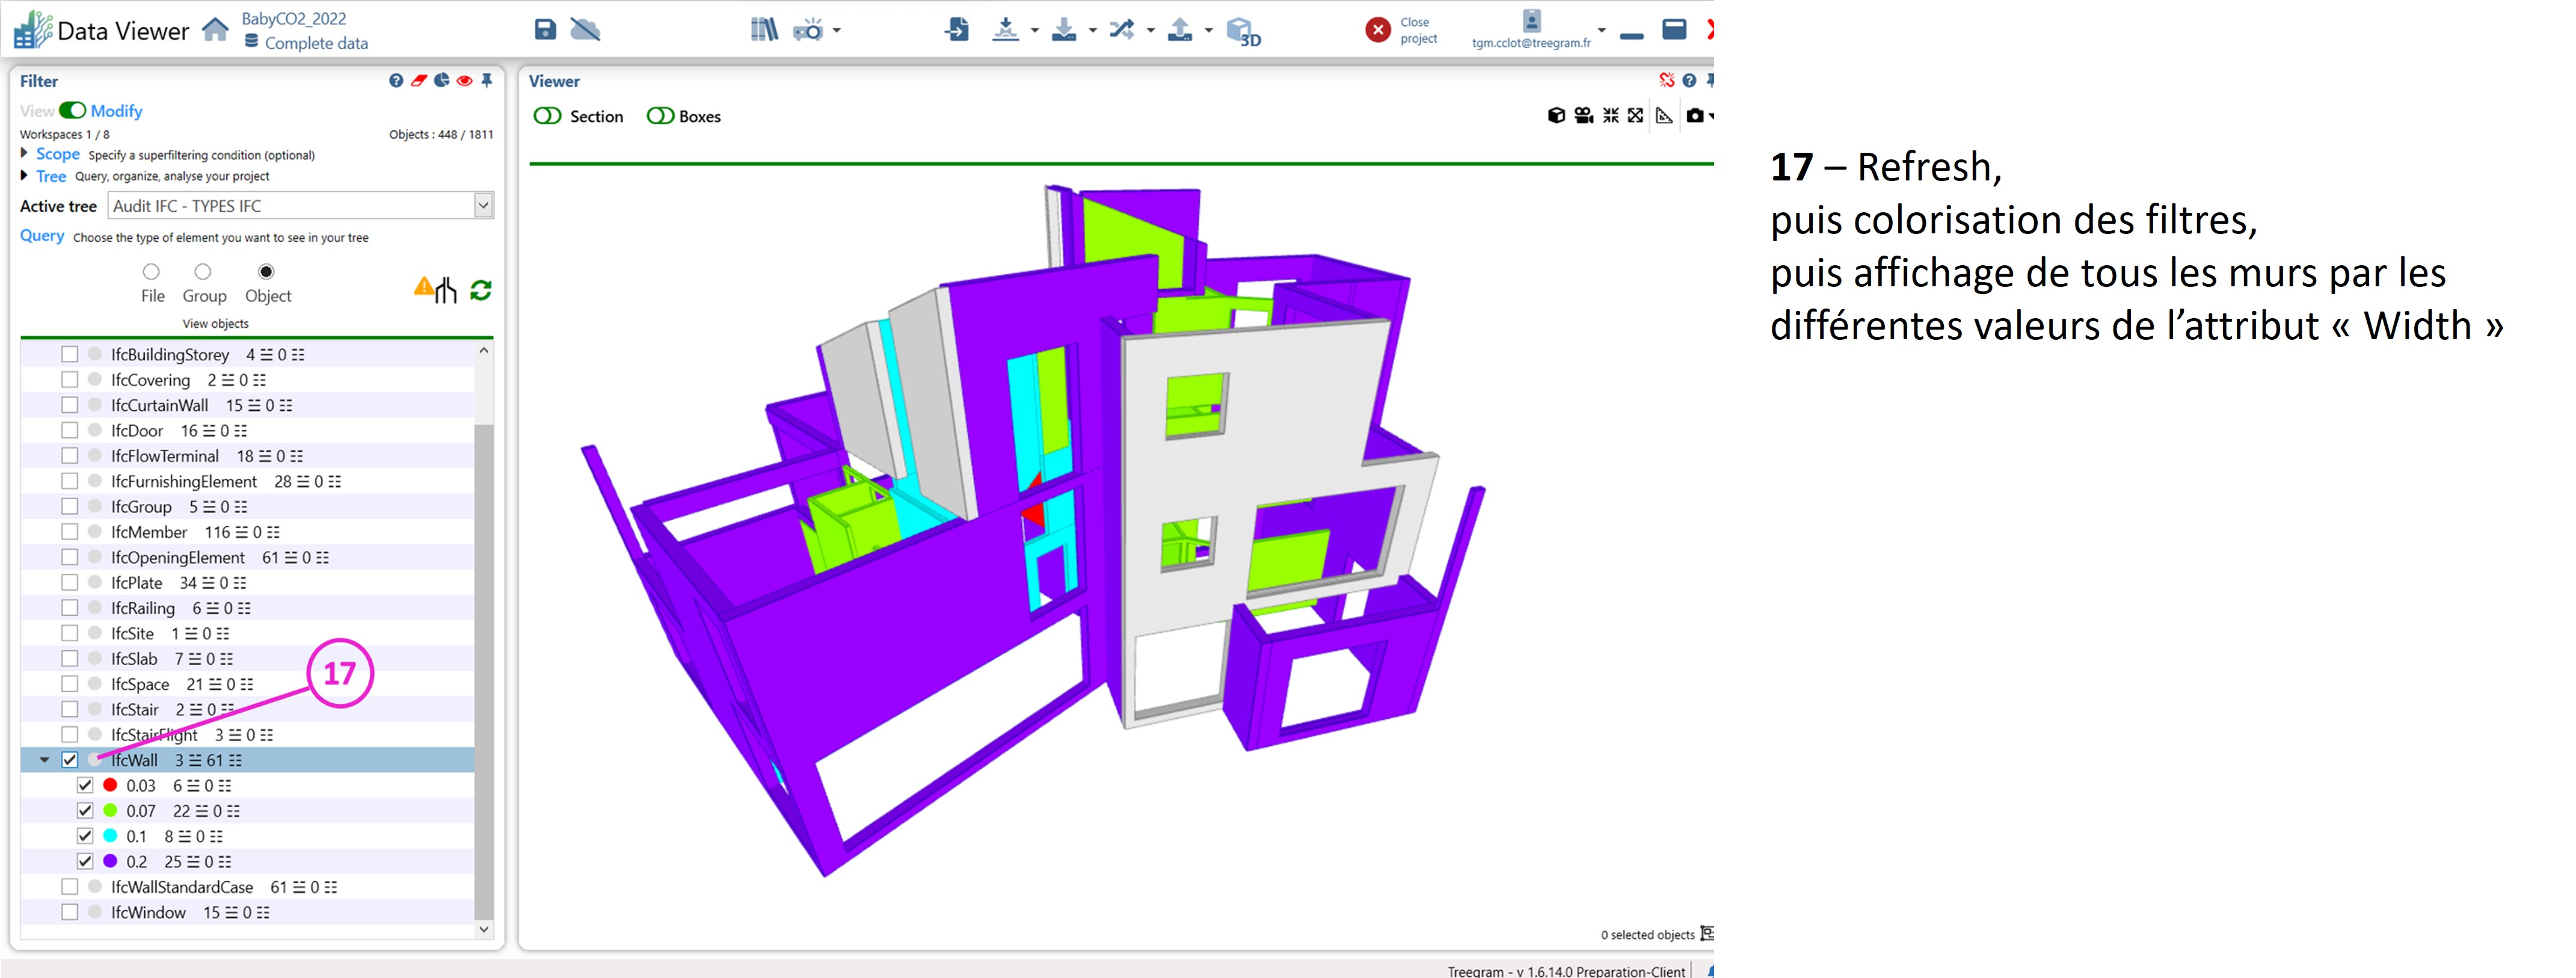Toggle the Section switch in Viewer
The width and height of the screenshot is (2576, 978).
coord(548,116)
